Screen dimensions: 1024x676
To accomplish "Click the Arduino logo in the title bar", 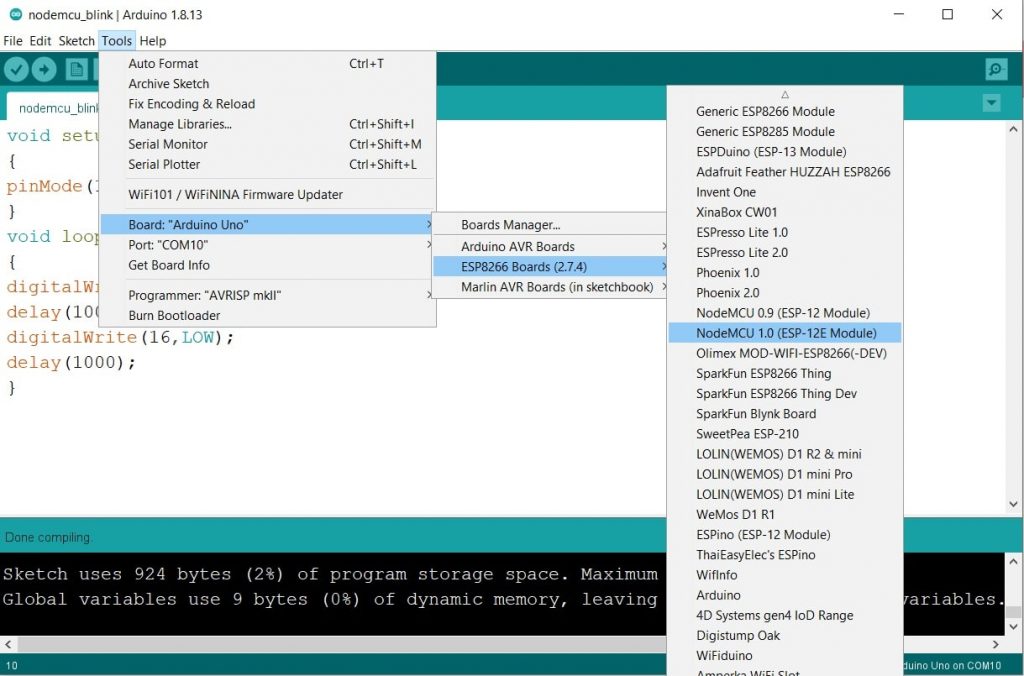I will click(15, 14).
